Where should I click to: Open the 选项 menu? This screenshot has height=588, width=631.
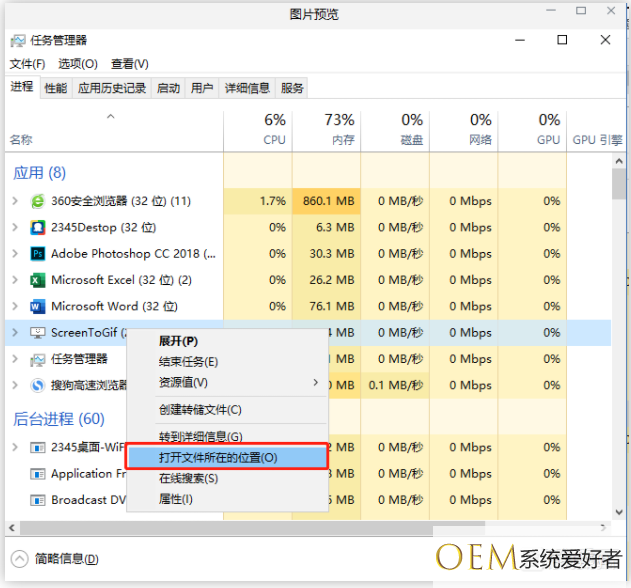click(x=77, y=64)
